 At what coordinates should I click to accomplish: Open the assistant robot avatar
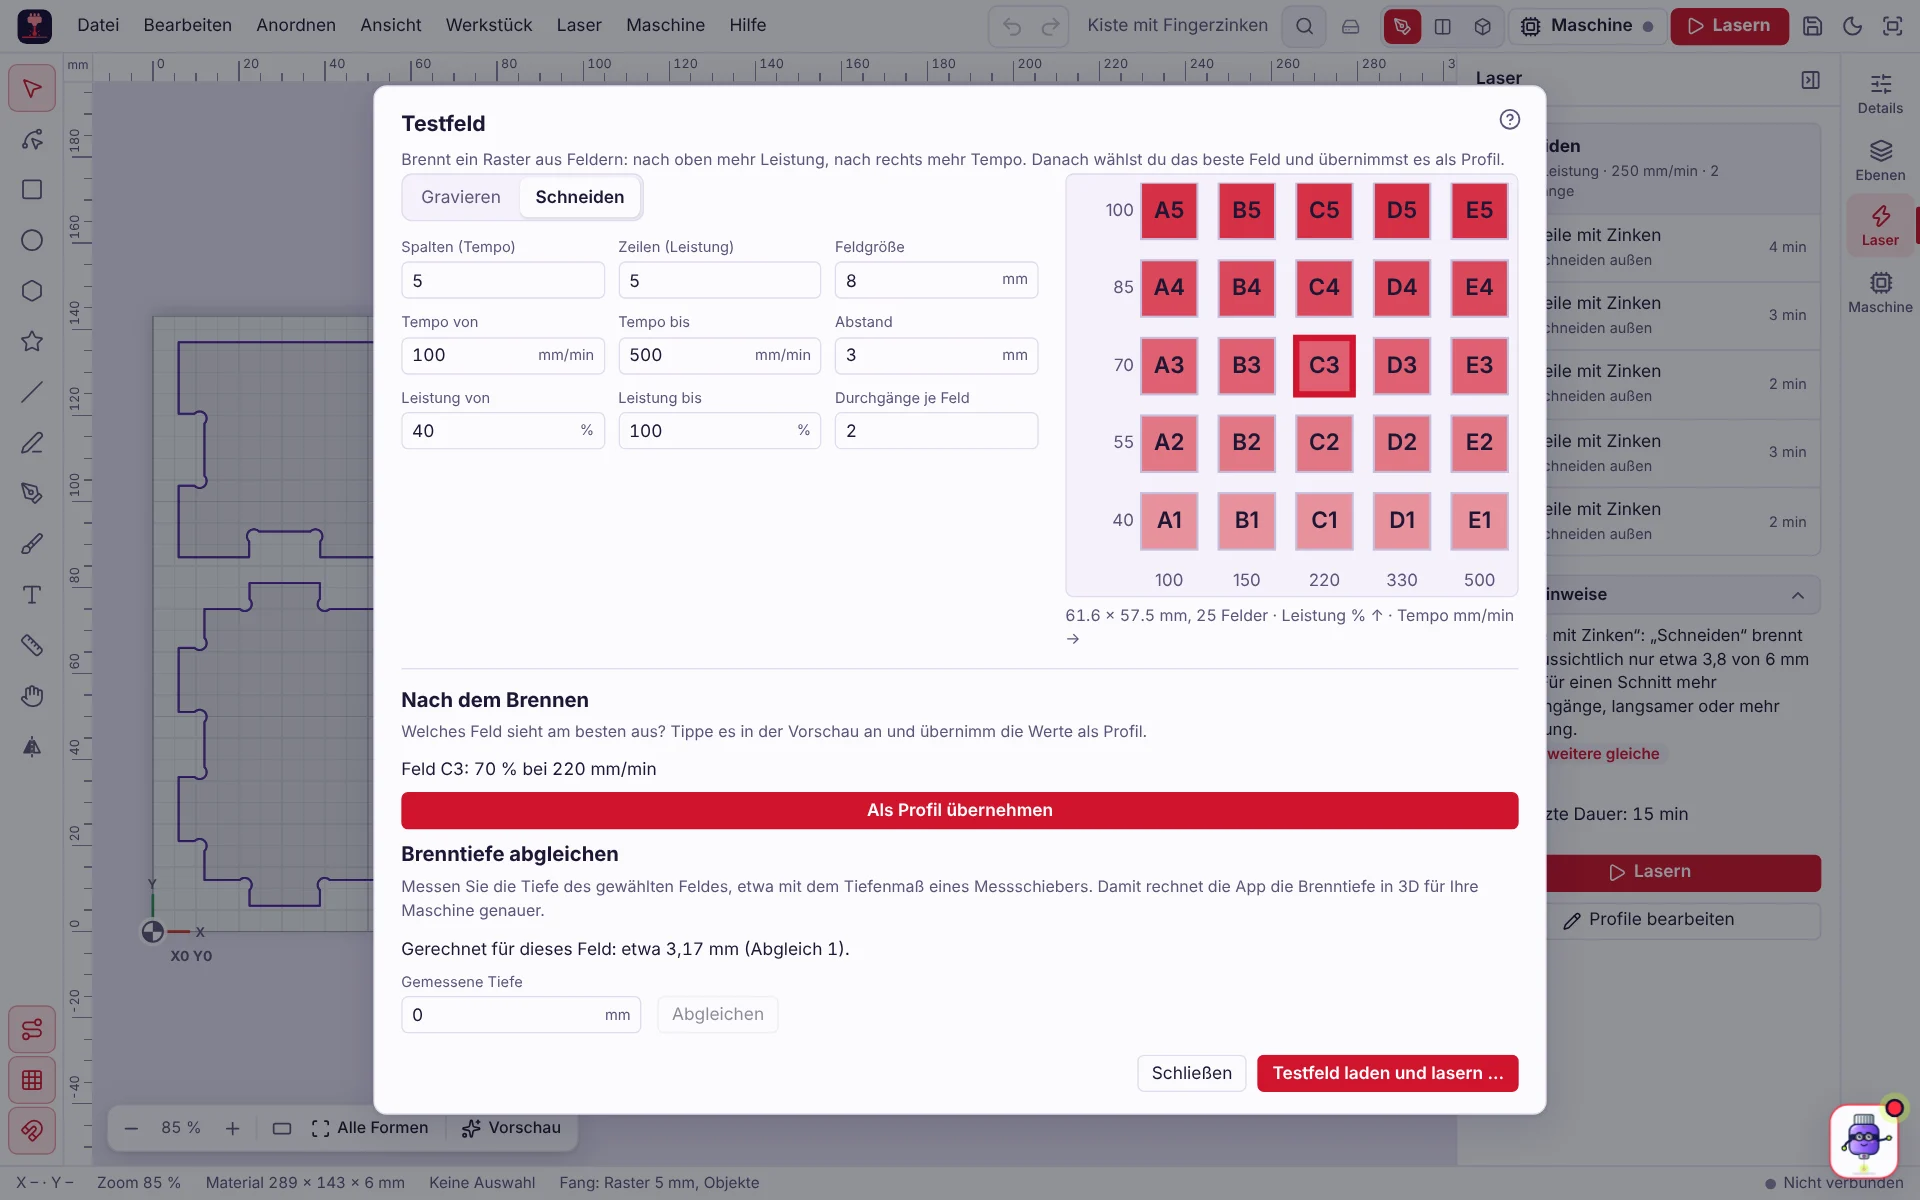pos(1864,1140)
